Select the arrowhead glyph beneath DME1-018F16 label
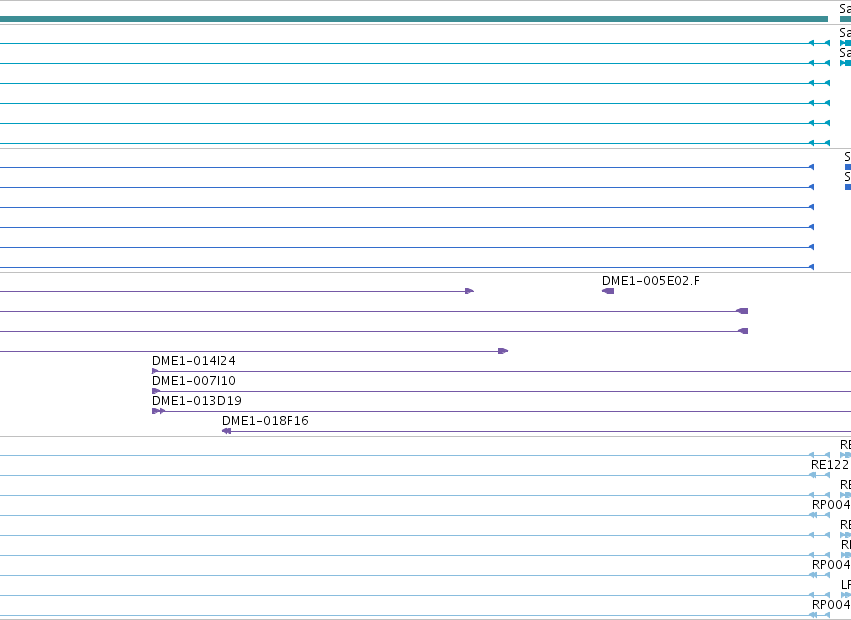851x620 pixels. tap(226, 431)
